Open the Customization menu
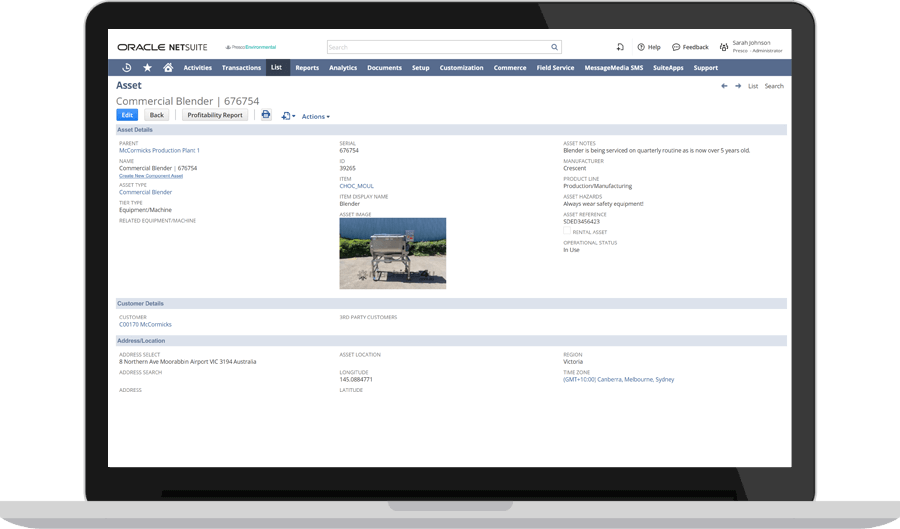Viewport: 900px width, 529px height. (x=461, y=68)
